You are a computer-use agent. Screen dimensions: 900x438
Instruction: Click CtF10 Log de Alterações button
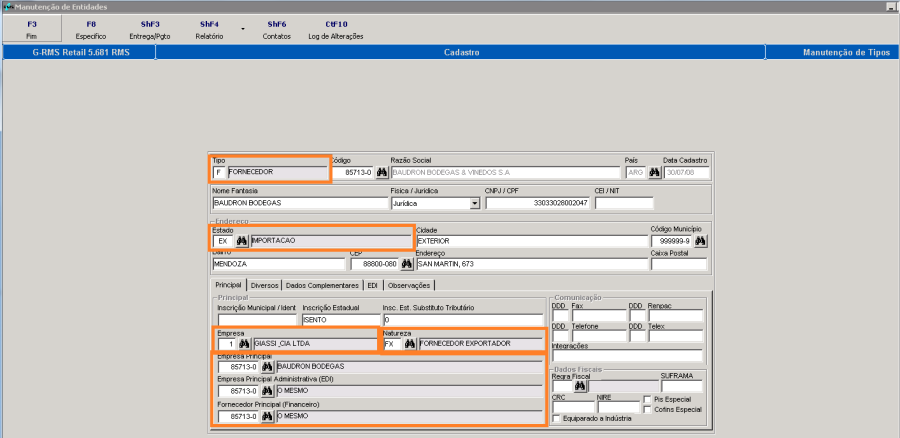336,30
